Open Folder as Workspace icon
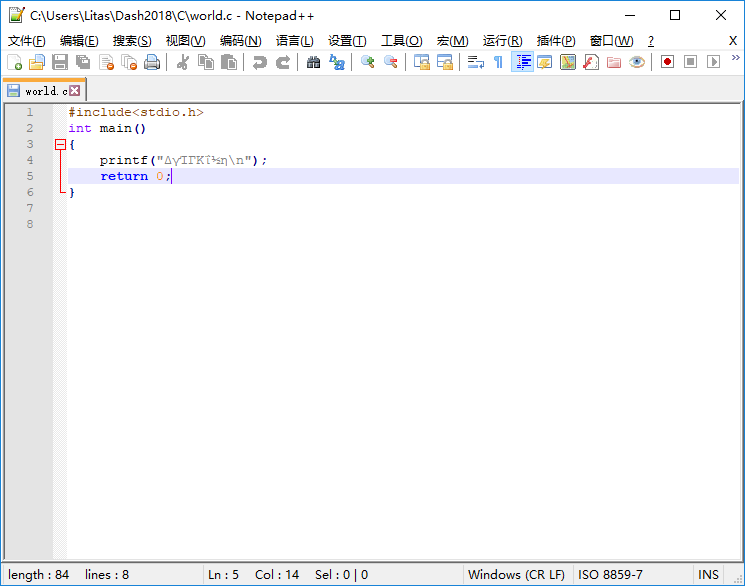 pos(614,62)
